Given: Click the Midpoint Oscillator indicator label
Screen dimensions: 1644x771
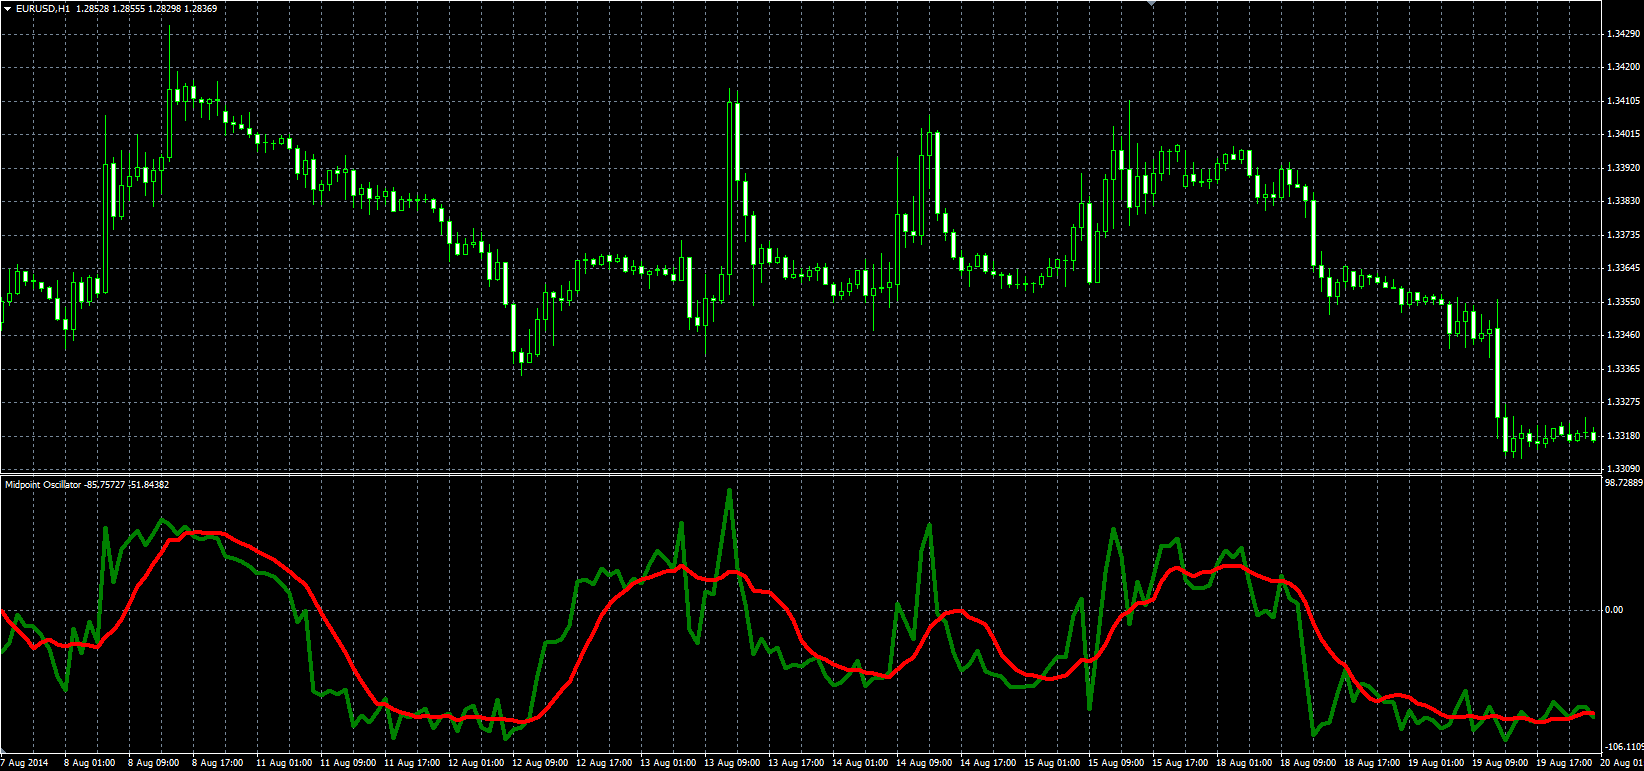Looking at the screenshot, I should (43, 485).
